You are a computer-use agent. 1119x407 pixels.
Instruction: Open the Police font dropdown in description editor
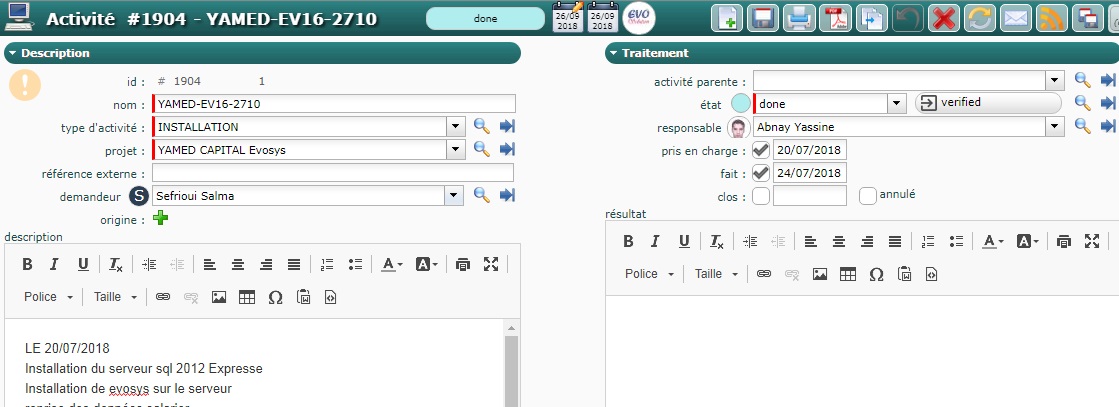pos(49,297)
